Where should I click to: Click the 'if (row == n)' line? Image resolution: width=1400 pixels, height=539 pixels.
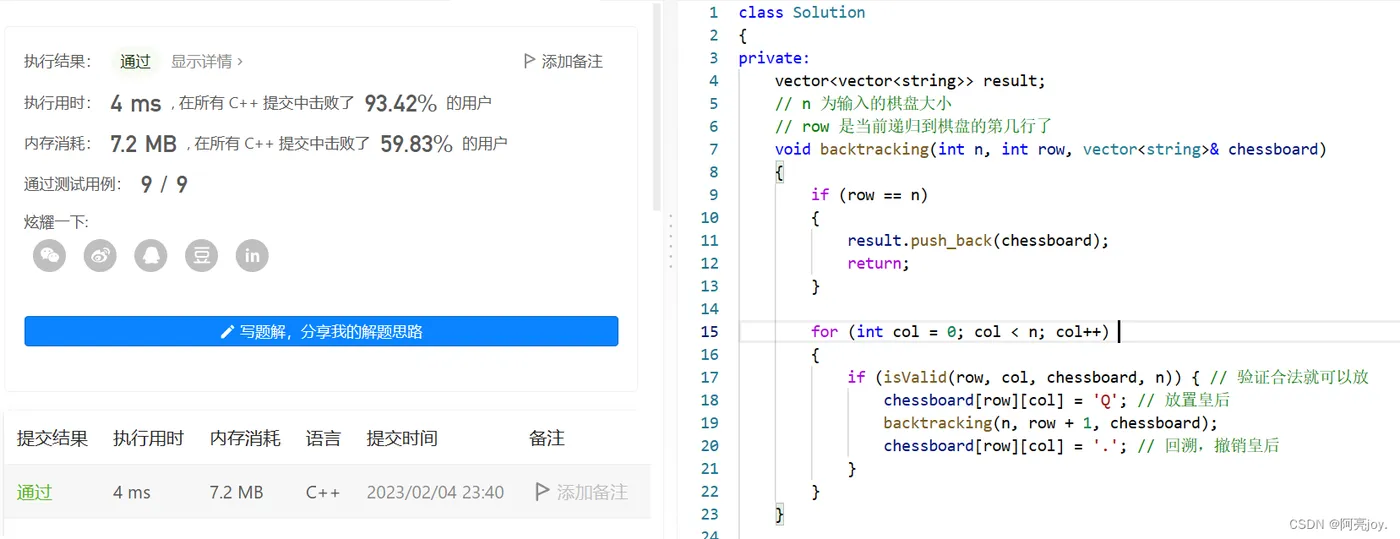tap(869, 195)
